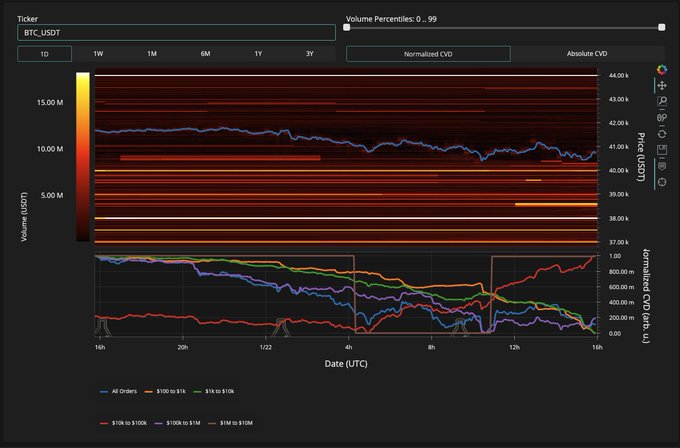
Task: Click the Volume color scale bar
Action: (83, 157)
